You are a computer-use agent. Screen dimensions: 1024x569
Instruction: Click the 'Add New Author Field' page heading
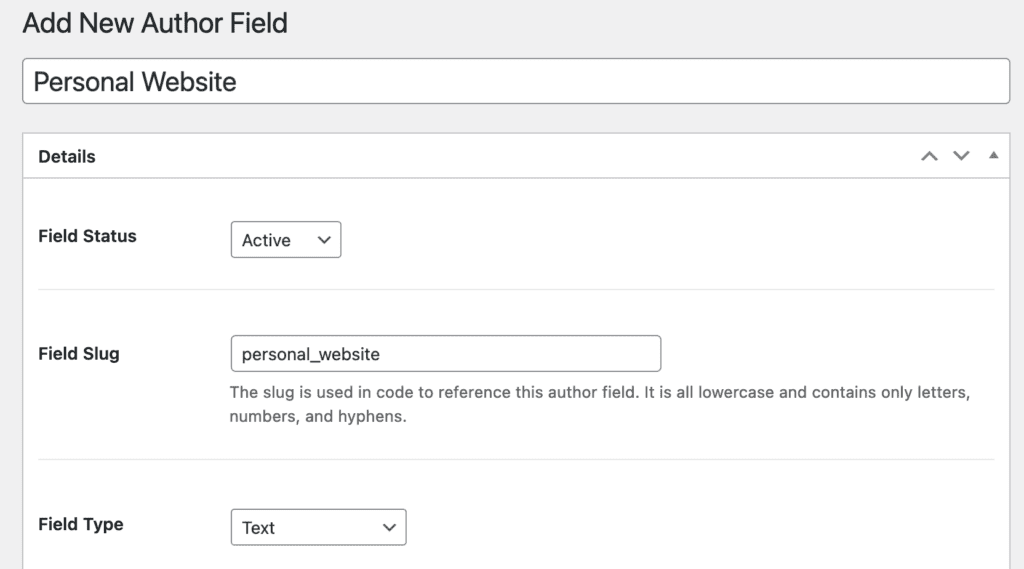coord(155,23)
